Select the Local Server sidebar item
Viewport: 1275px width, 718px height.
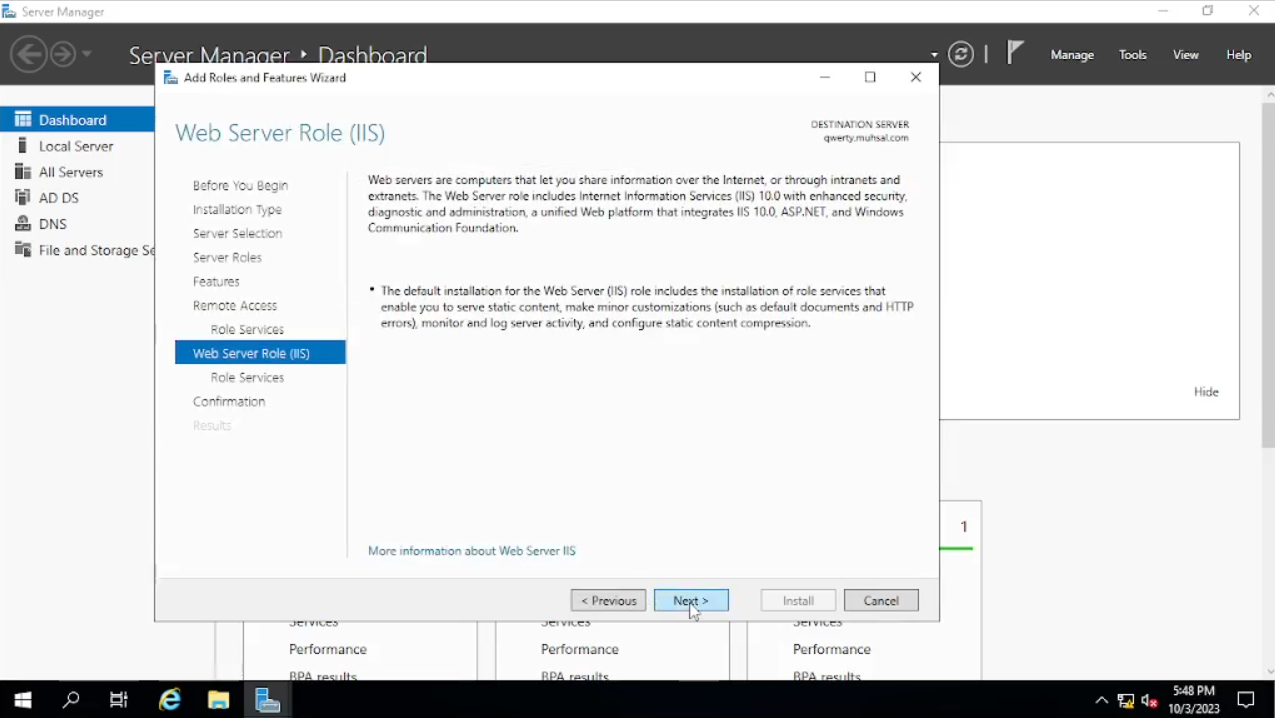[76, 146]
